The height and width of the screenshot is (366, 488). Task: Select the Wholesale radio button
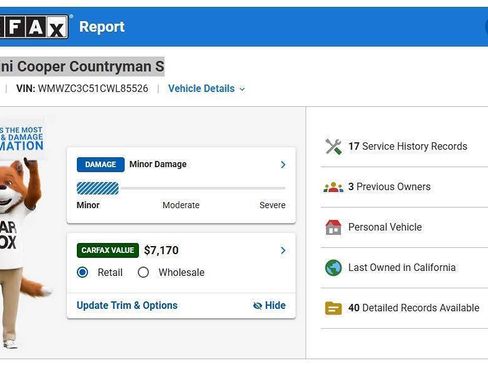tap(143, 272)
